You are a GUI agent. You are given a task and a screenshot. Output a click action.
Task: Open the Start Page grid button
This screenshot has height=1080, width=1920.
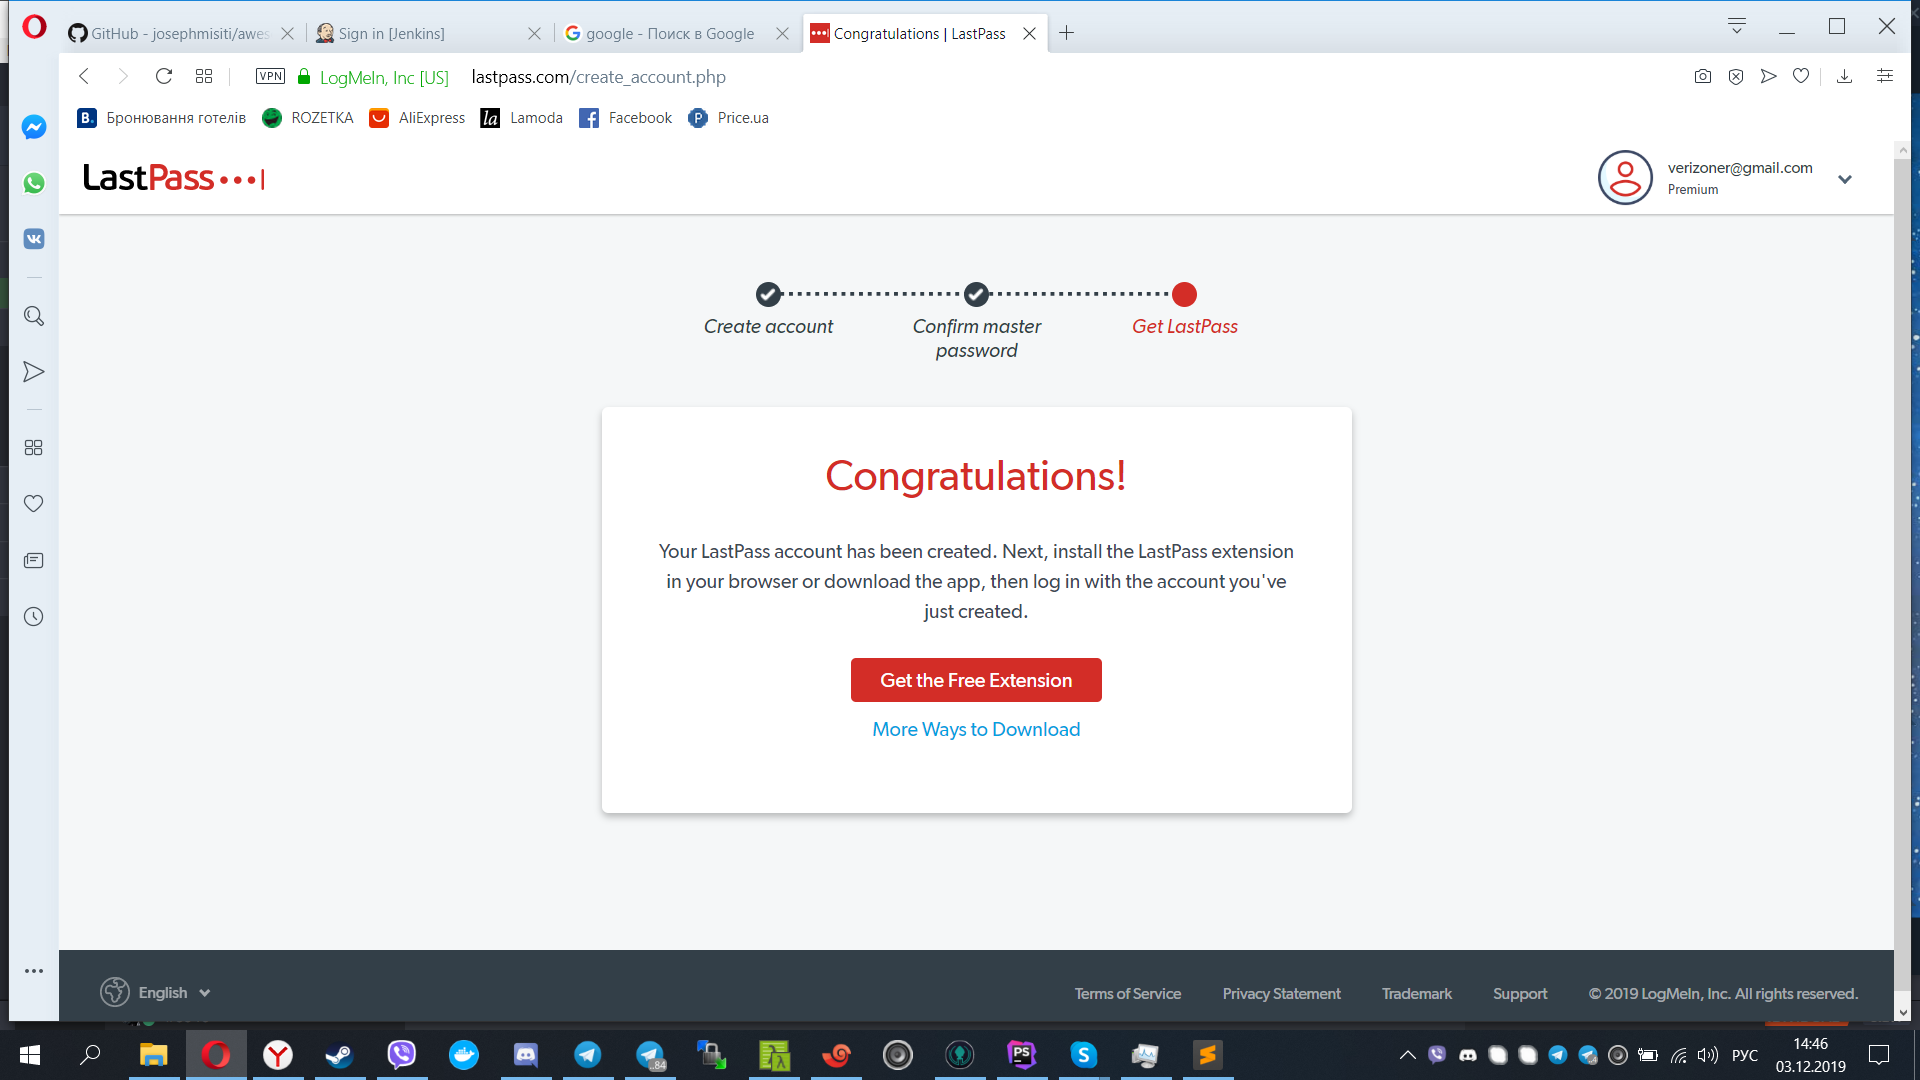(204, 76)
